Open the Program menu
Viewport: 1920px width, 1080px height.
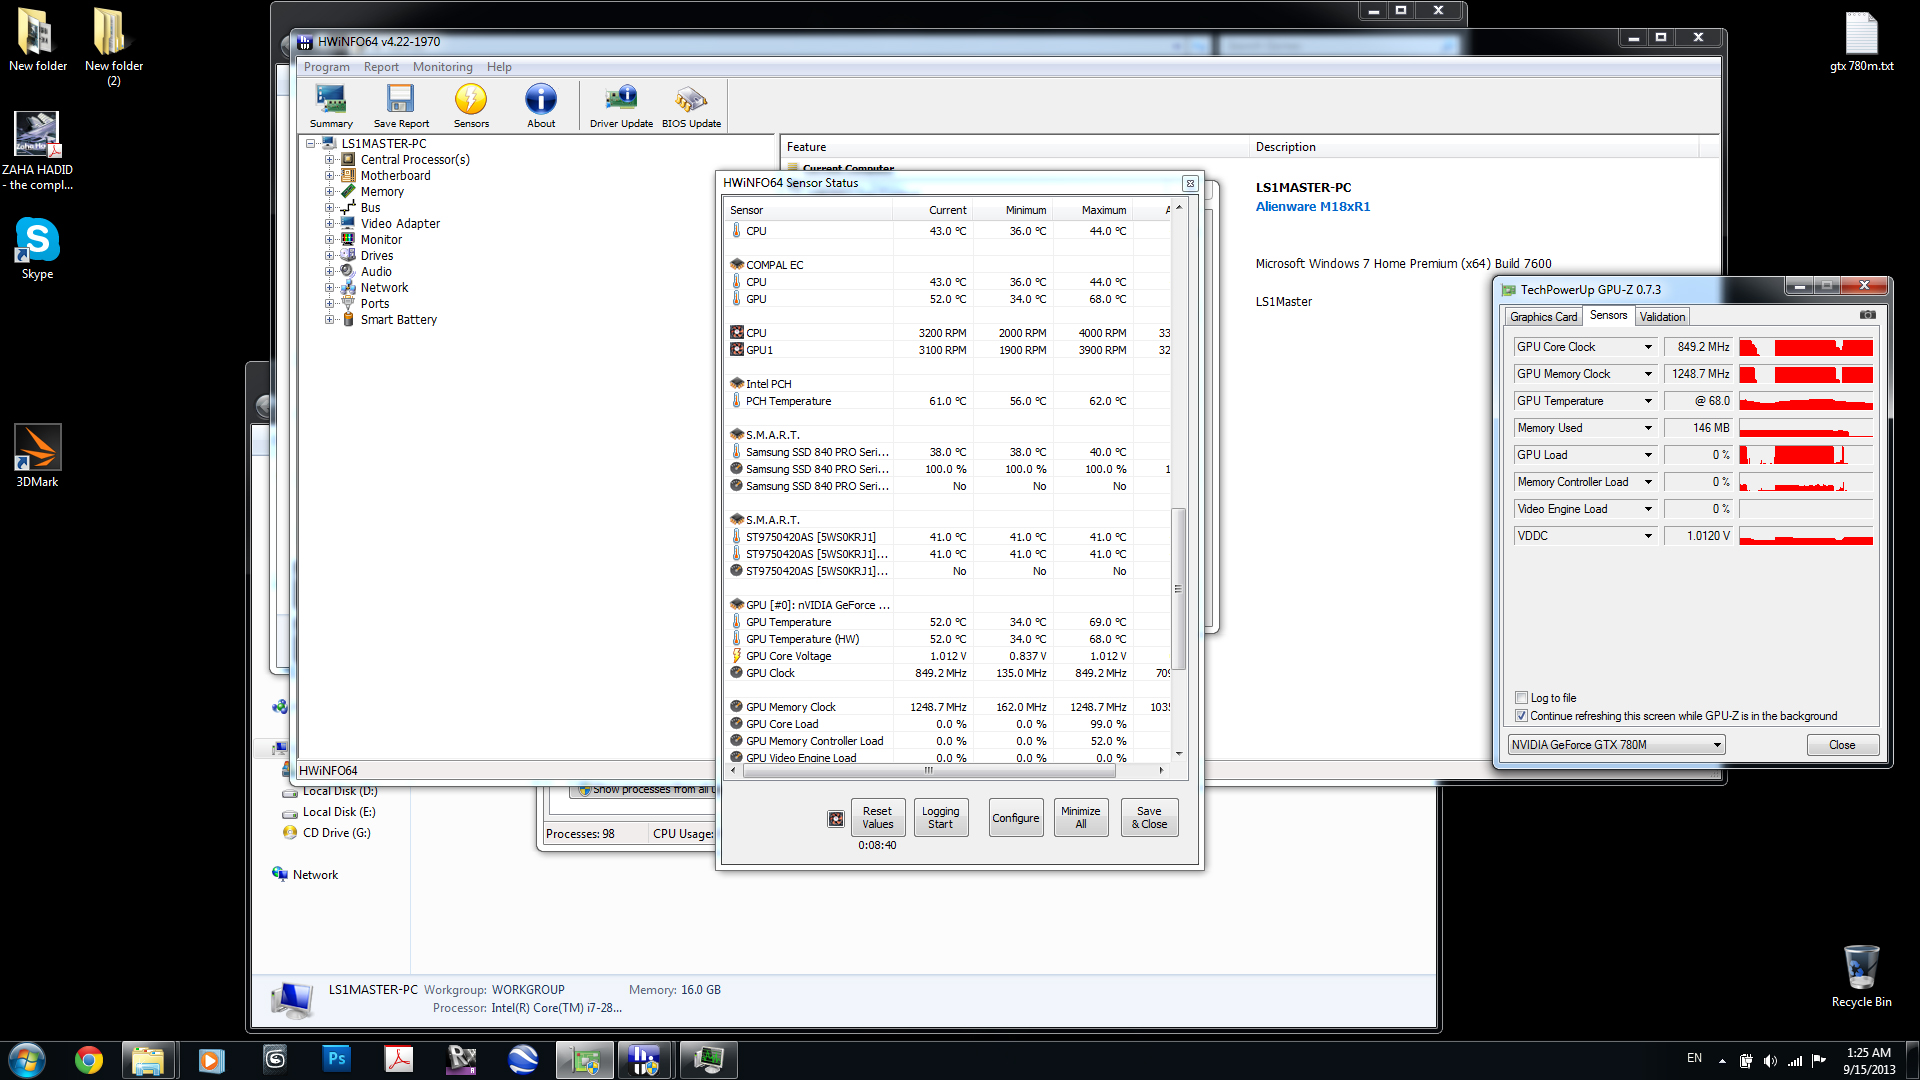tap(327, 67)
